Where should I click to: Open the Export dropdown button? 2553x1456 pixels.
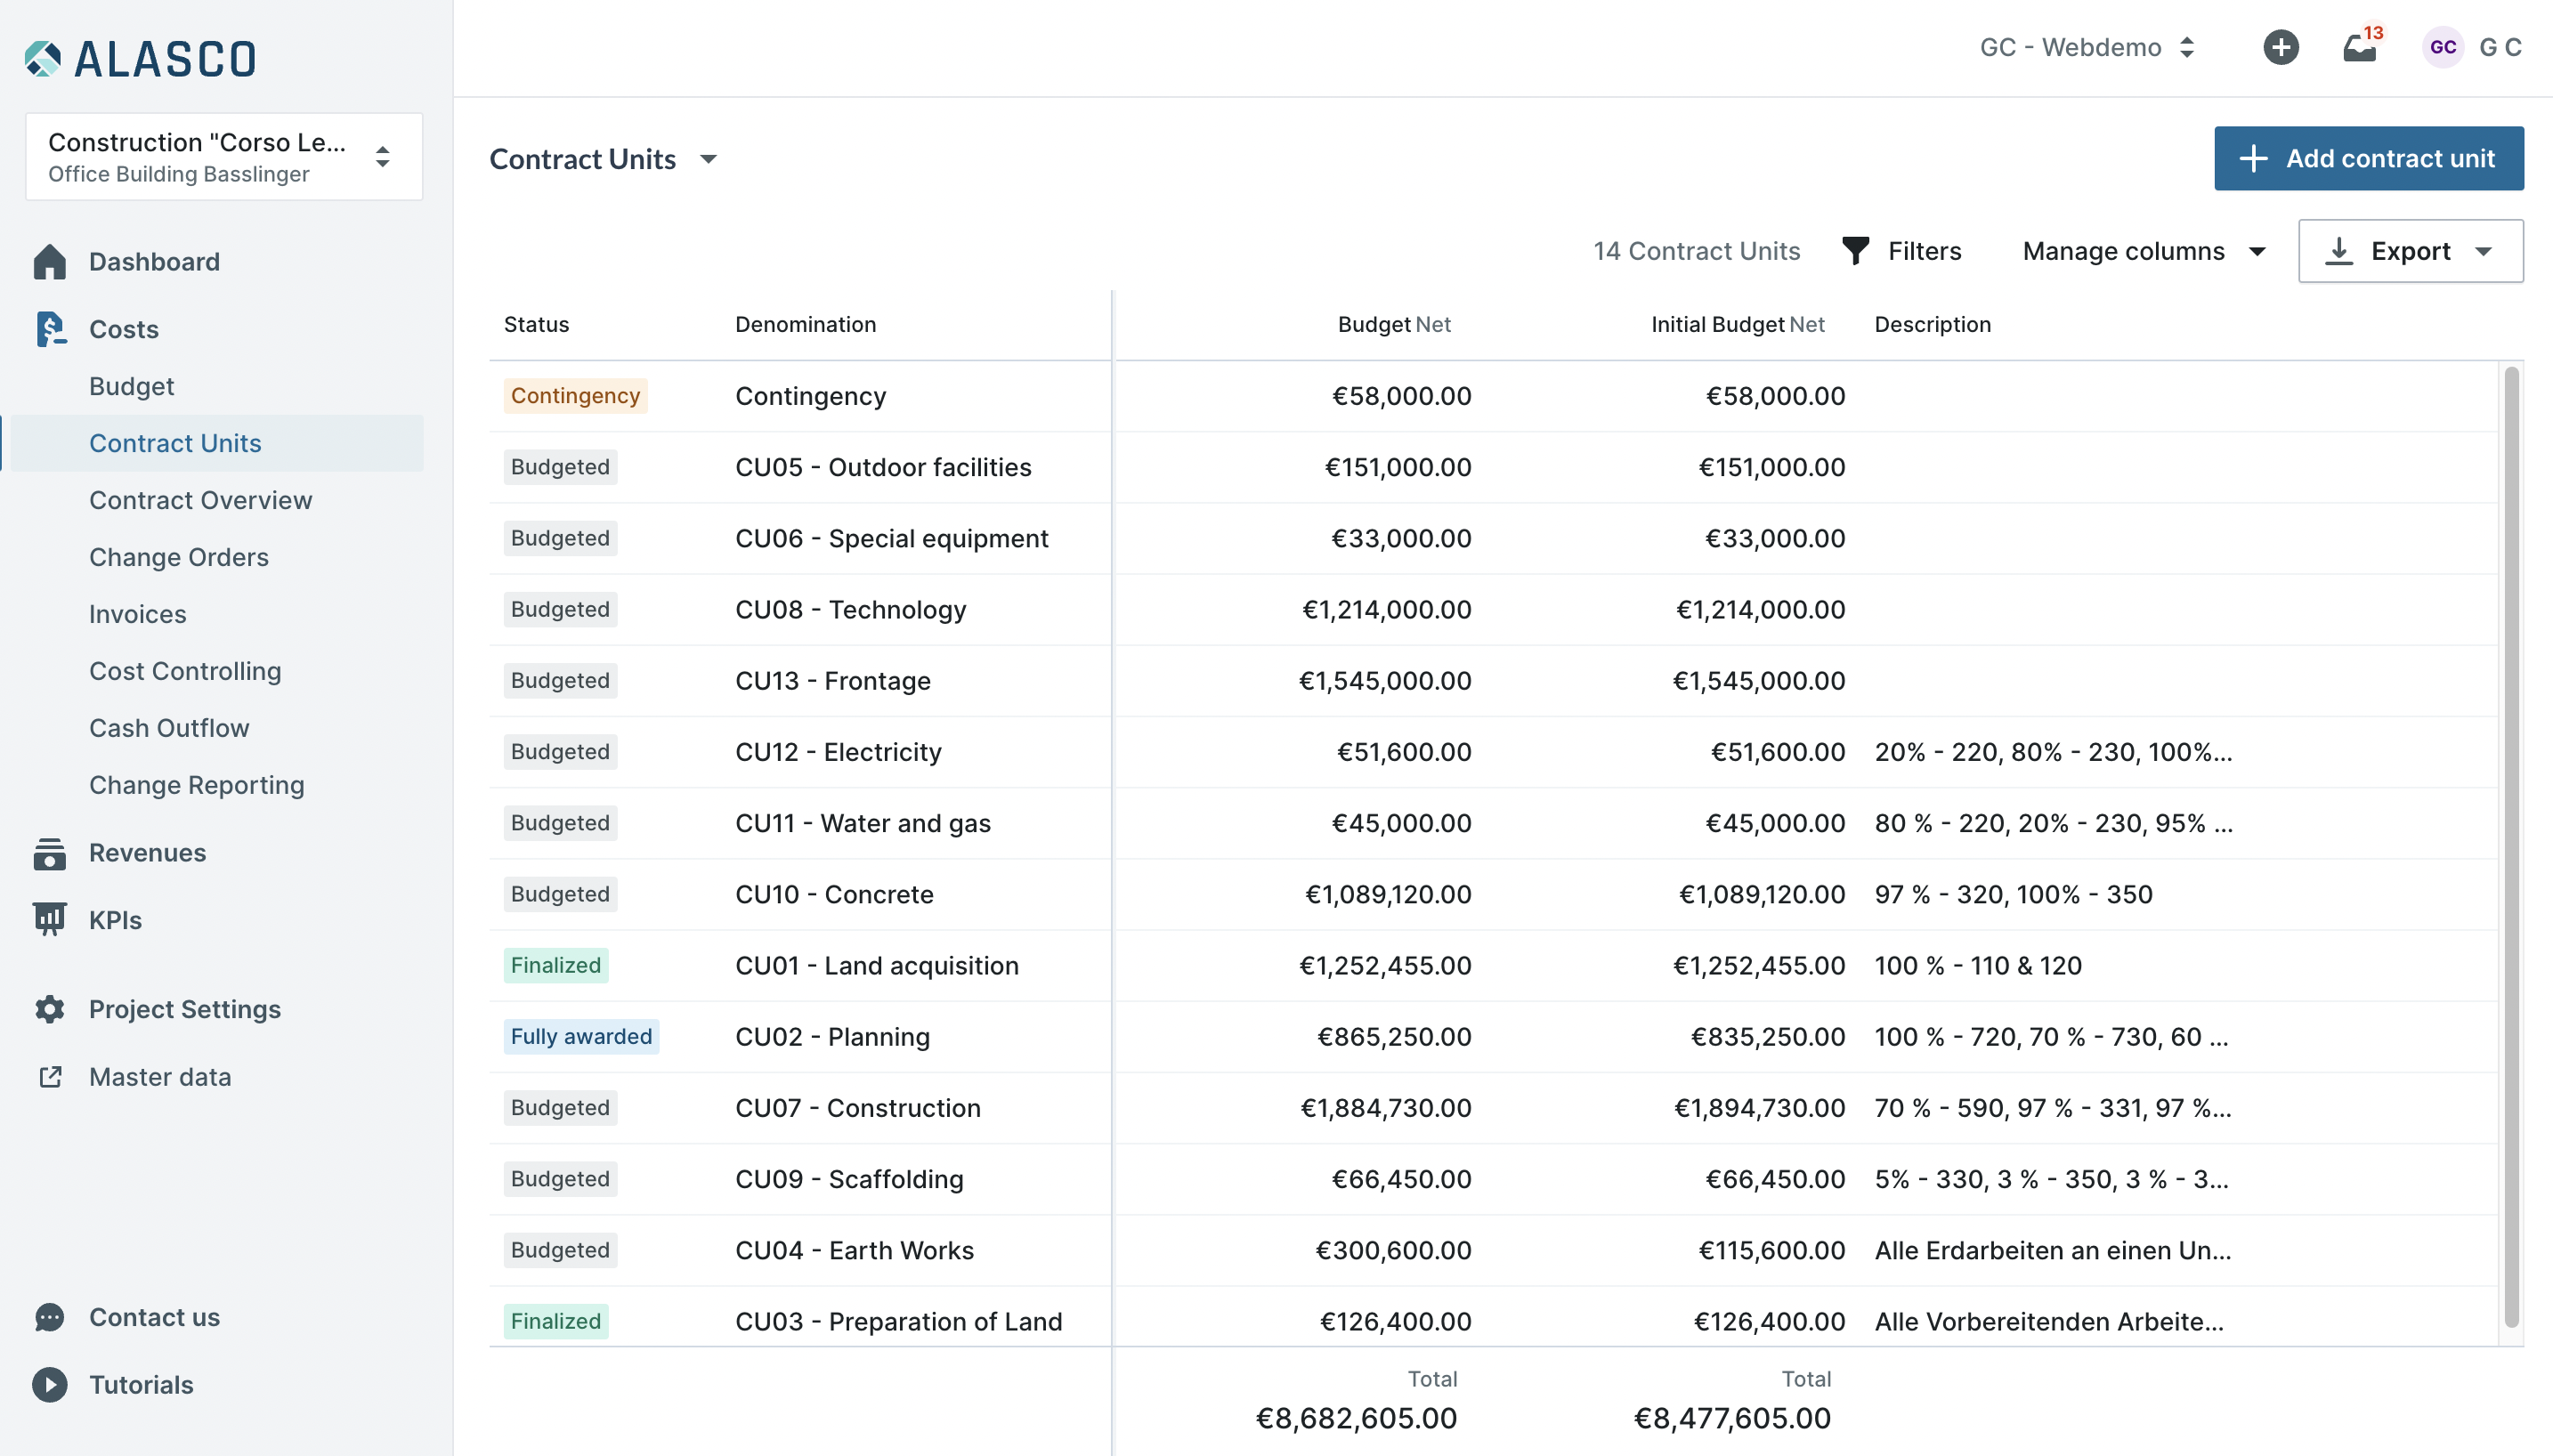coord(2410,251)
